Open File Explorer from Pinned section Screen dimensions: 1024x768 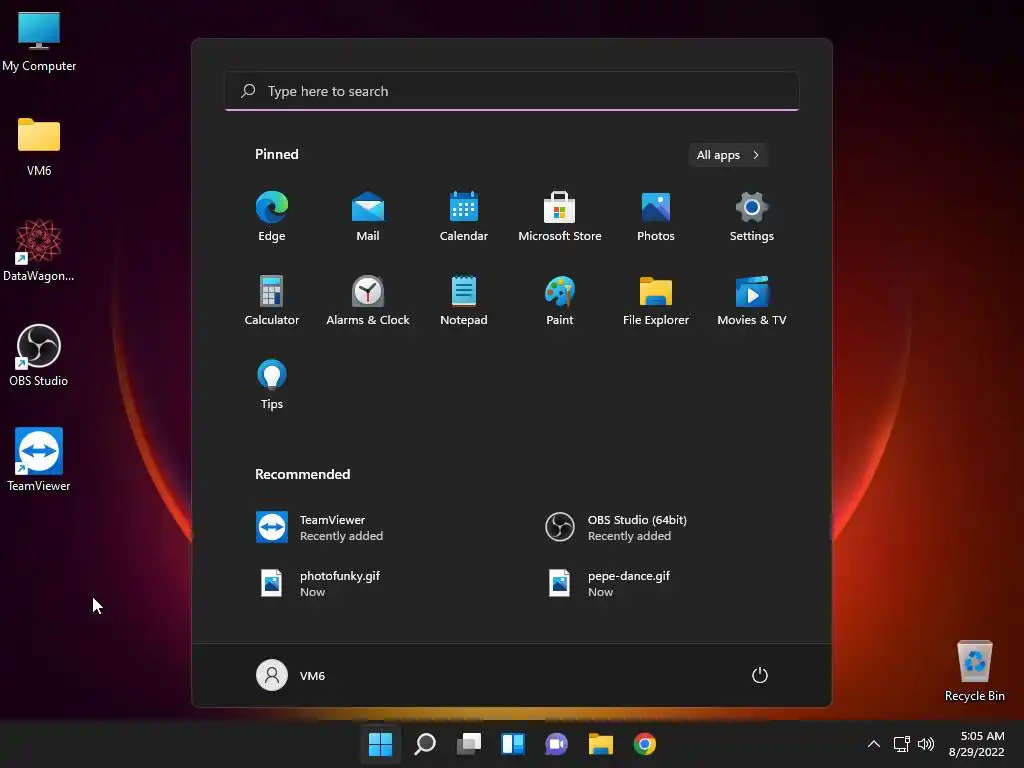[x=656, y=300]
